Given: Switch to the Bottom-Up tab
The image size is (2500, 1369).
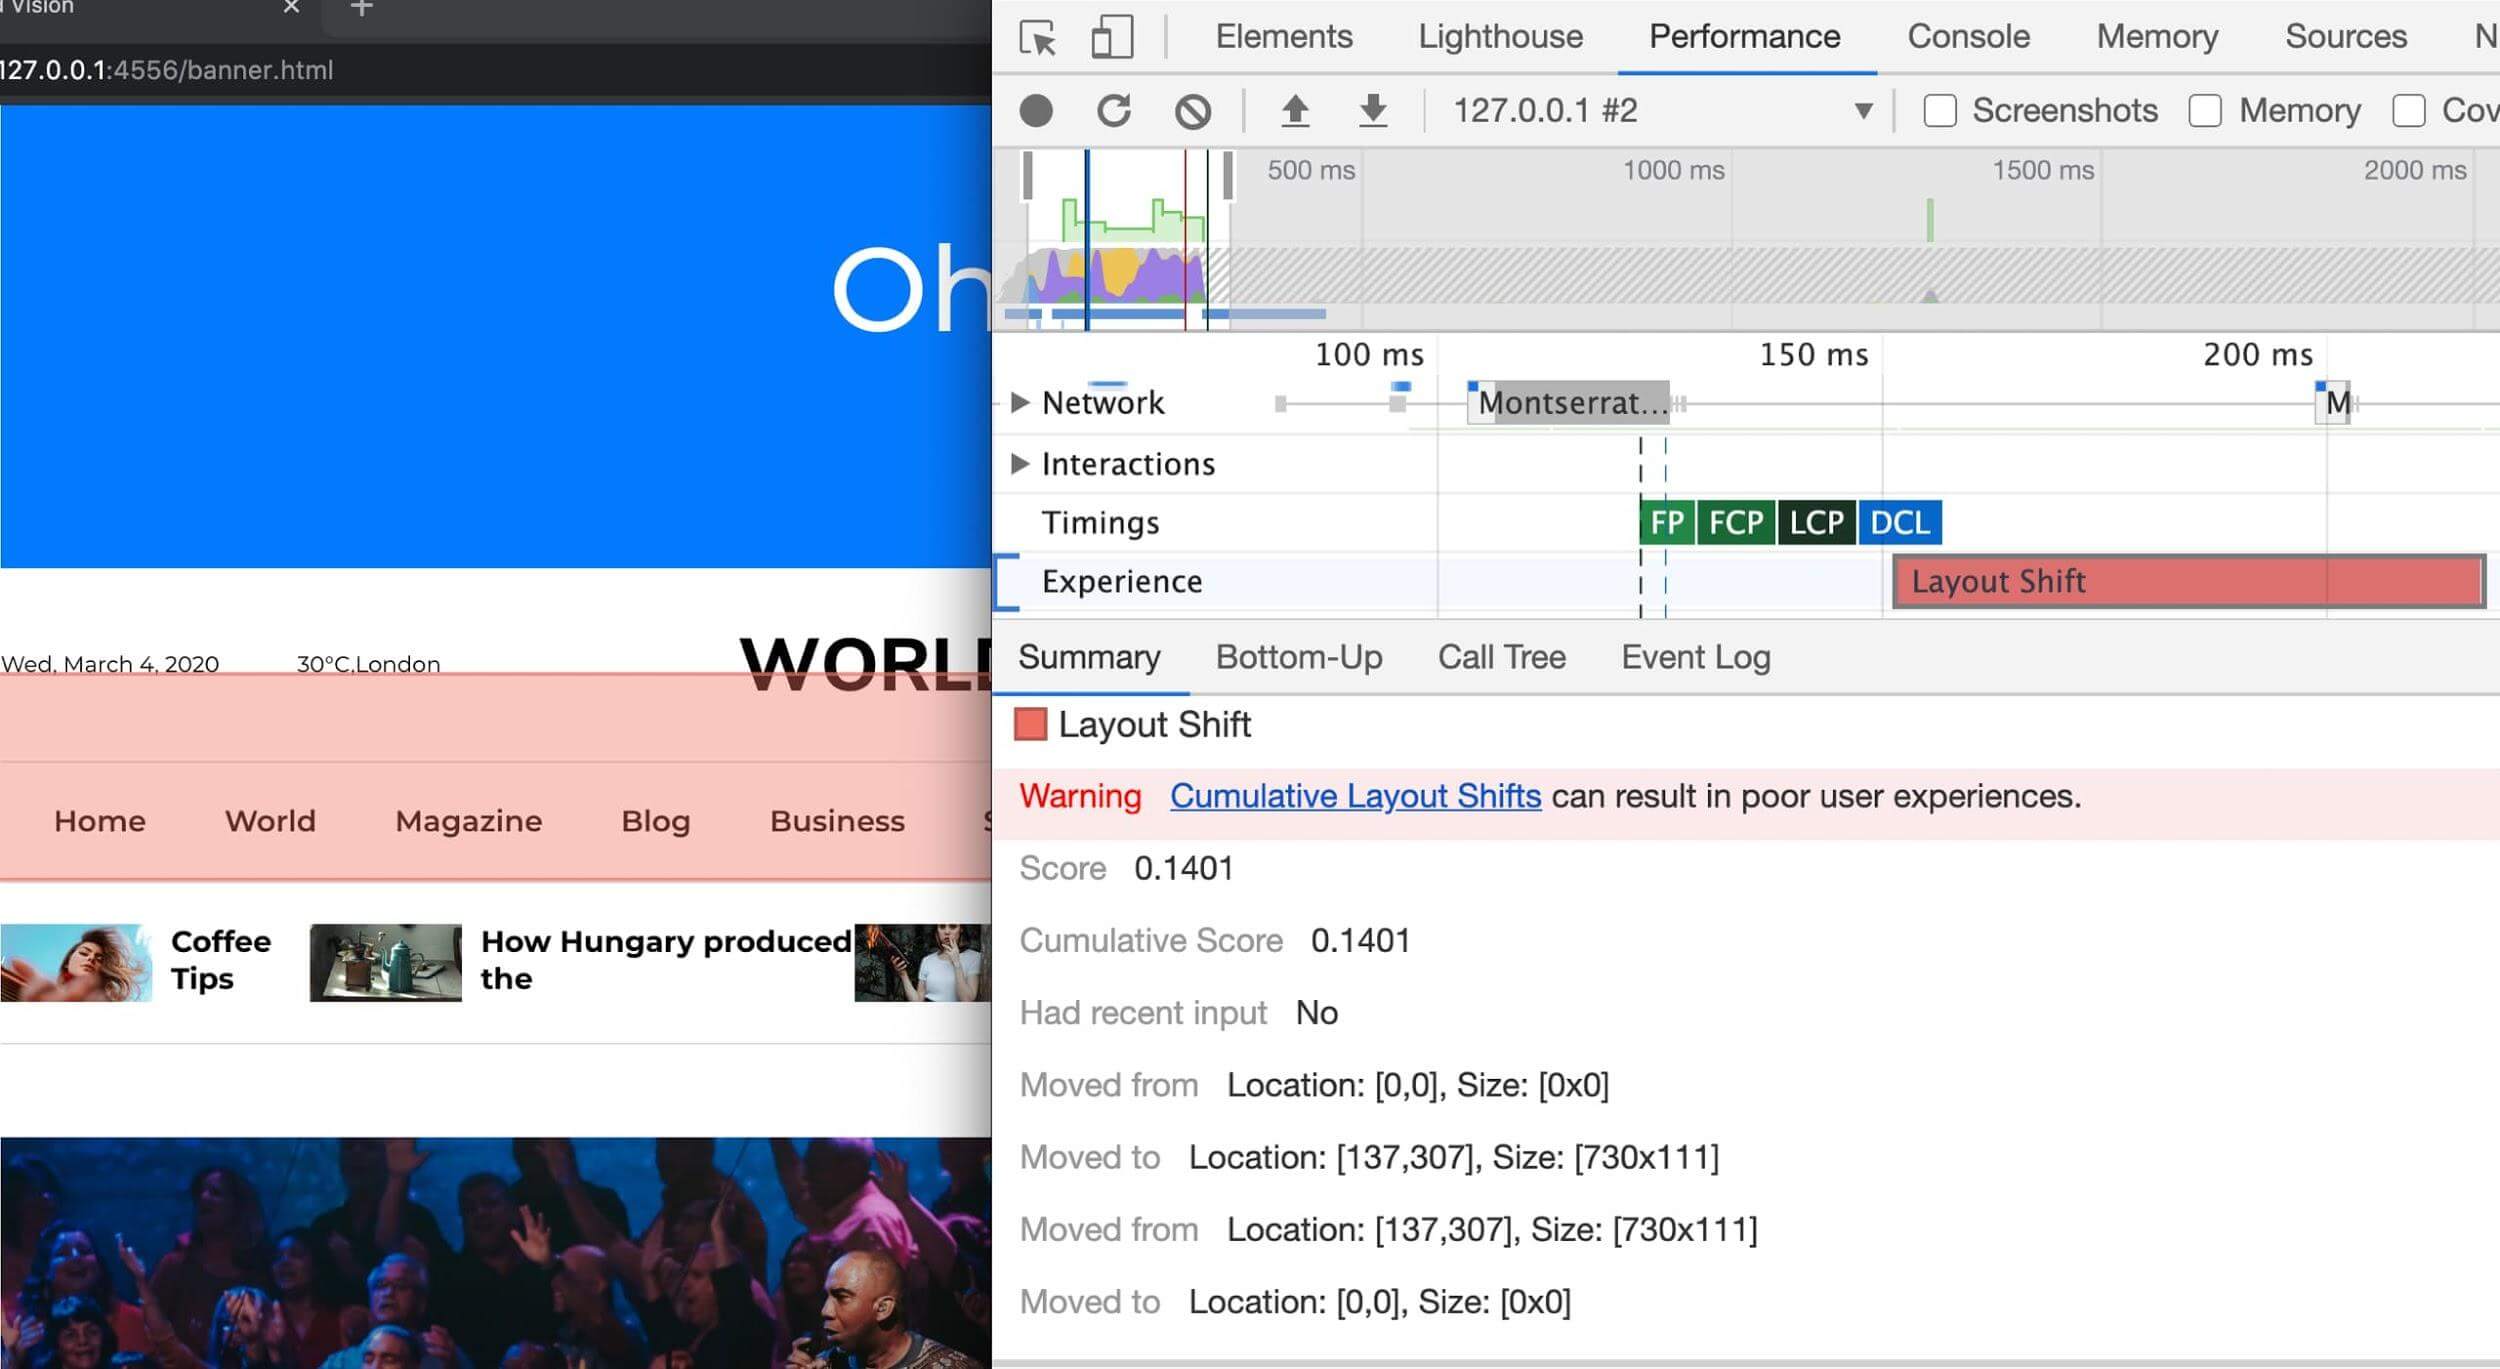Looking at the screenshot, I should point(1298,656).
